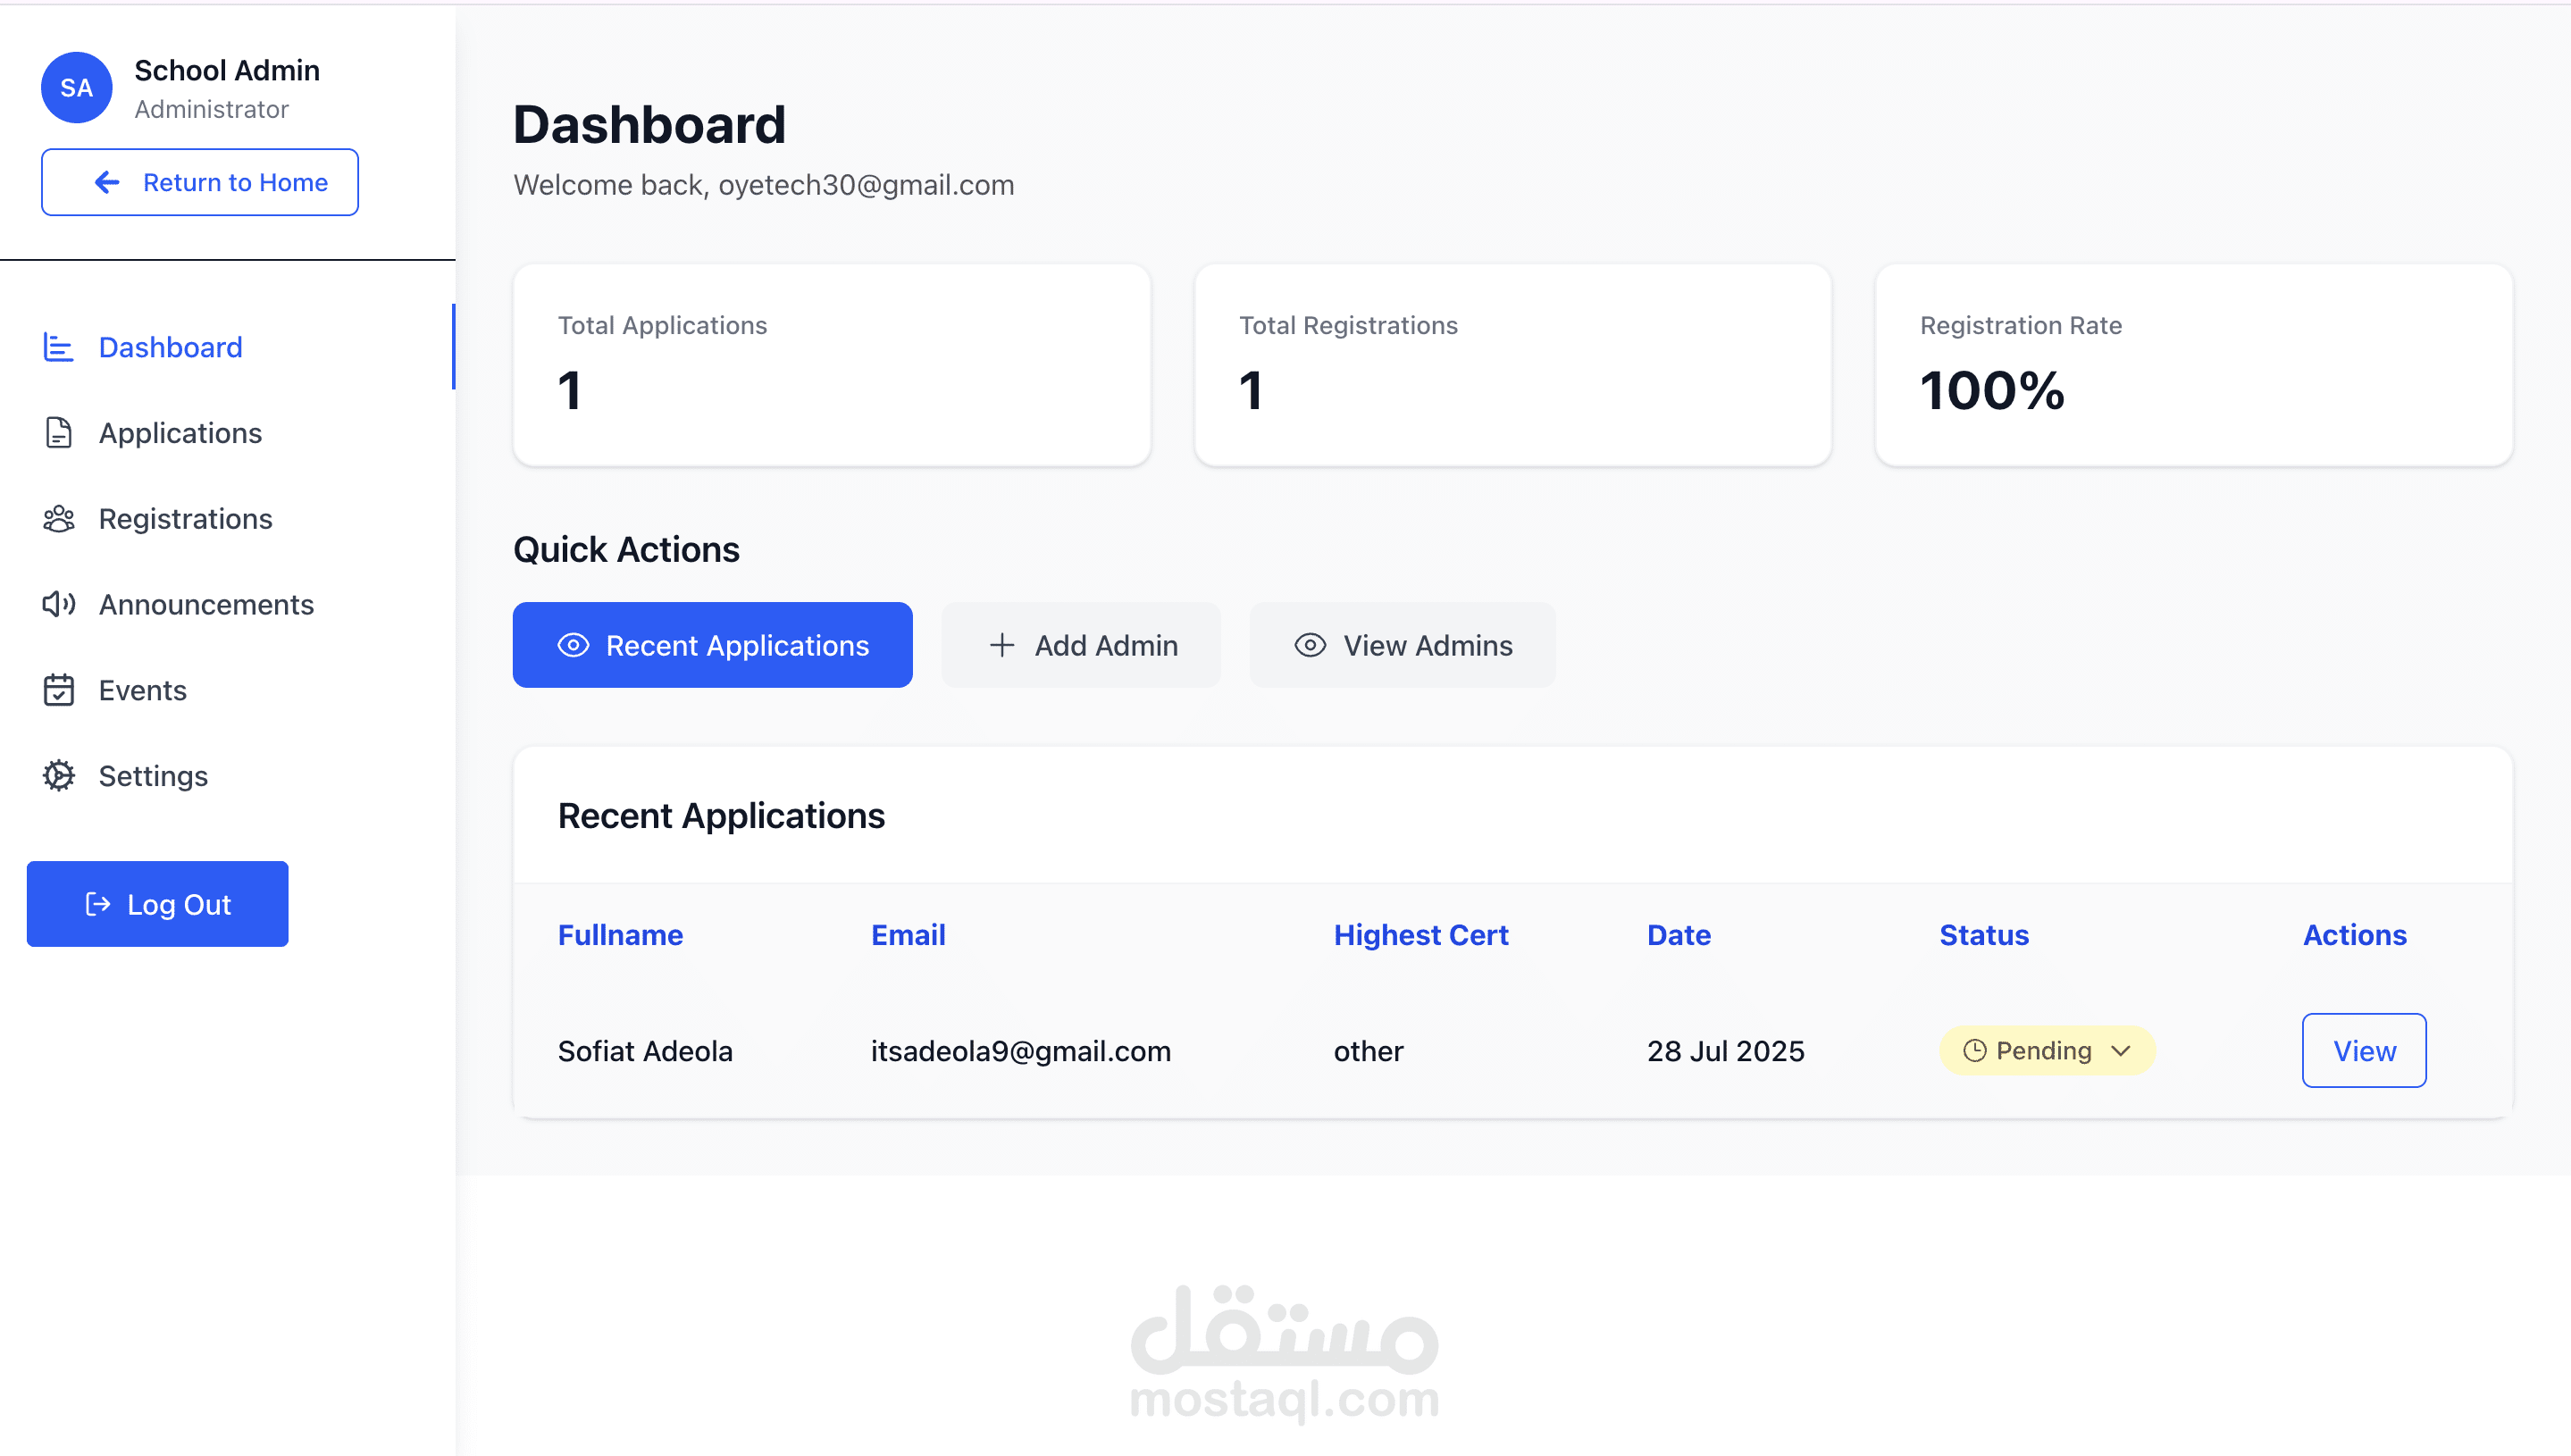Open Events in the sidebar
The height and width of the screenshot is (1456, 2571).
[x=228, y=690]
